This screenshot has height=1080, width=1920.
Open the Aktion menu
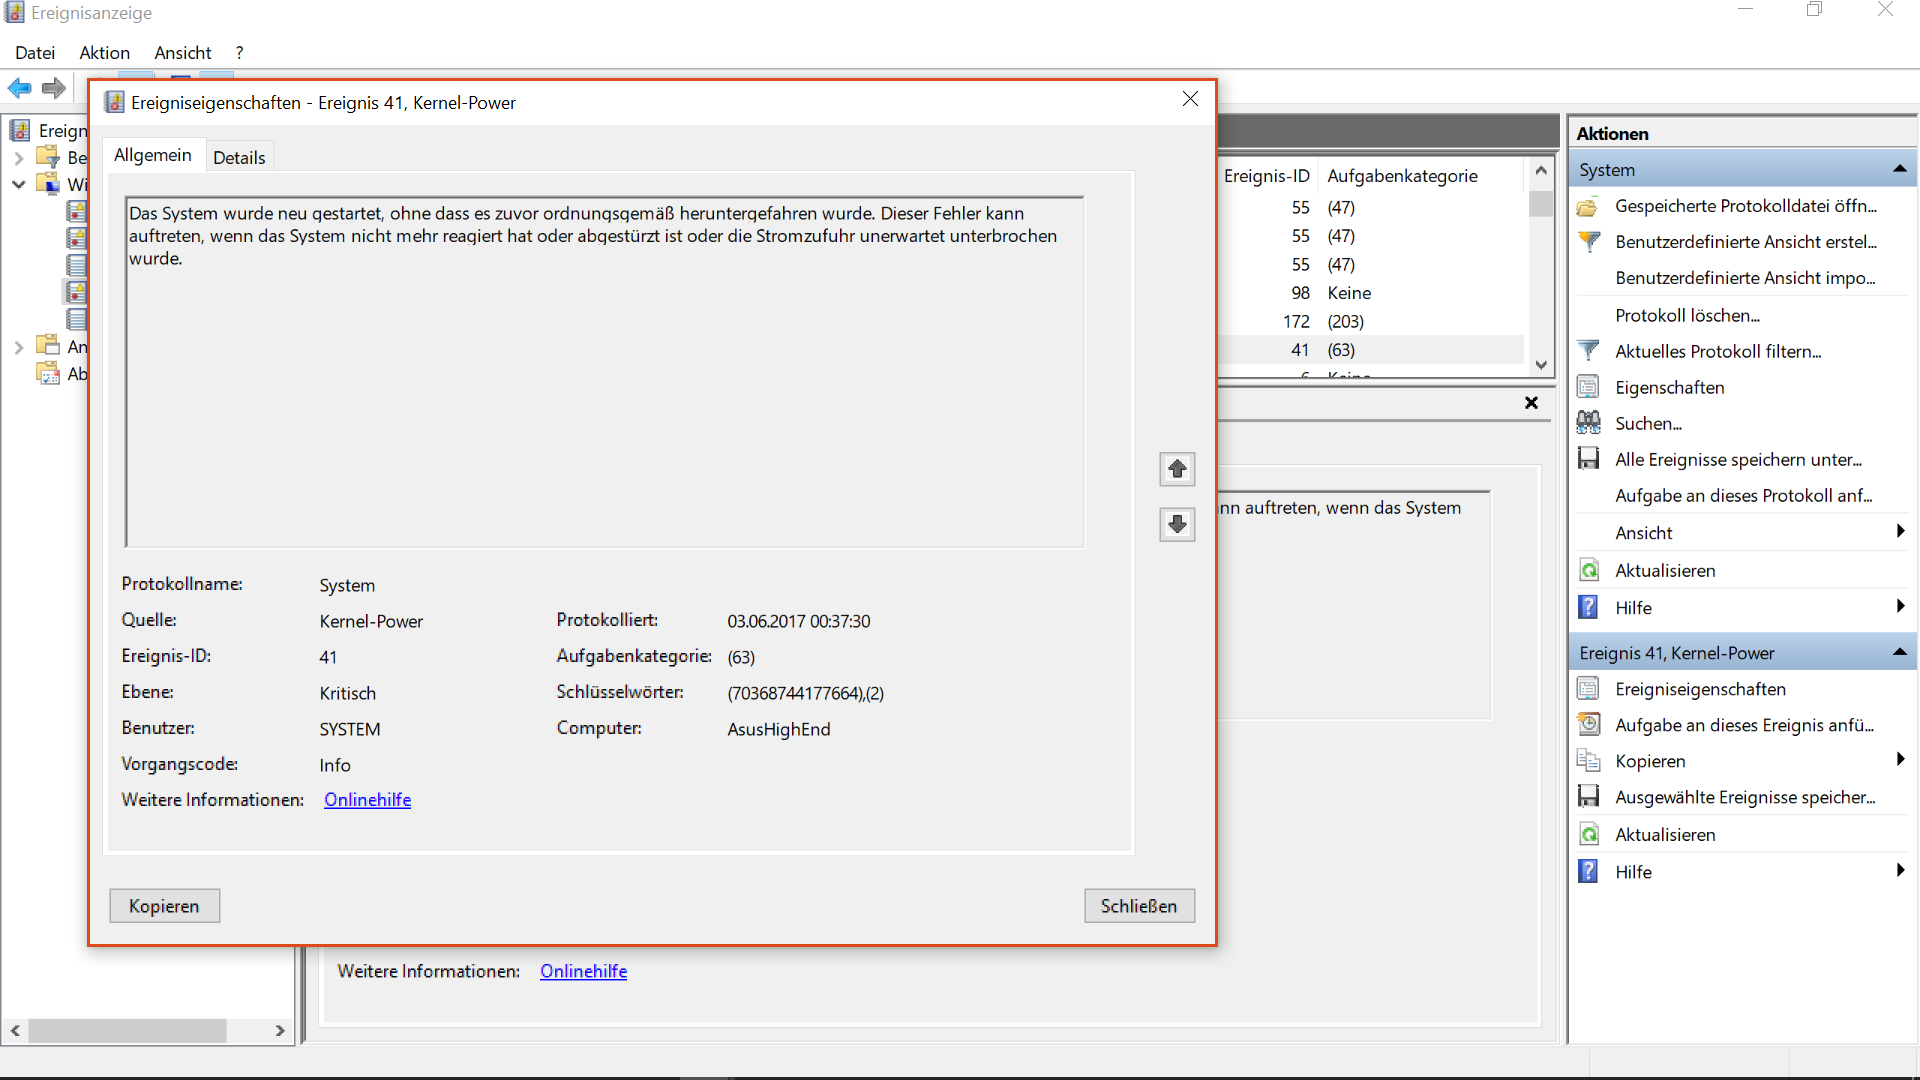(x=104, y=53)
